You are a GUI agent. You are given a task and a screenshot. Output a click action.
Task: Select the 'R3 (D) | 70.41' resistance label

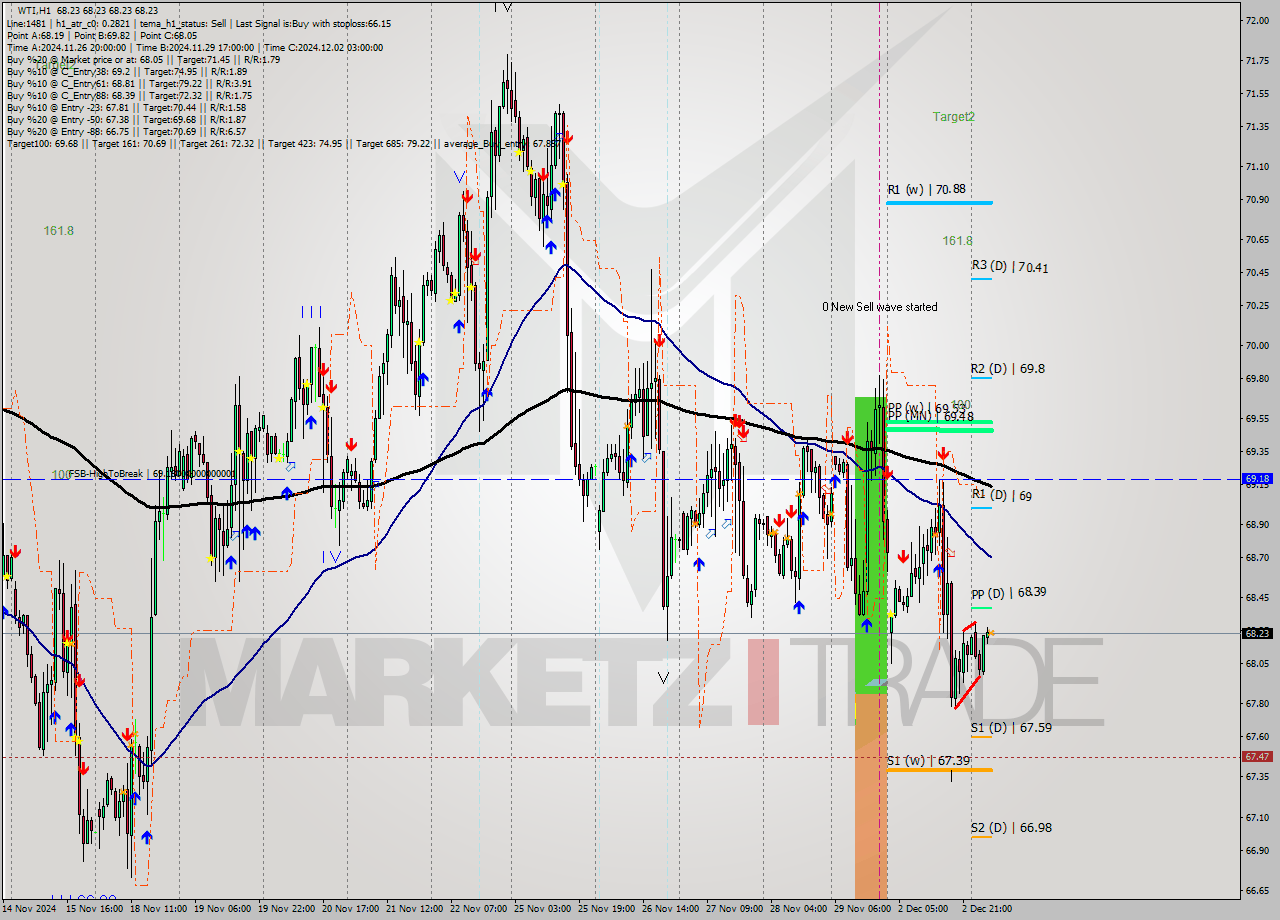(x=1009, y=267)
